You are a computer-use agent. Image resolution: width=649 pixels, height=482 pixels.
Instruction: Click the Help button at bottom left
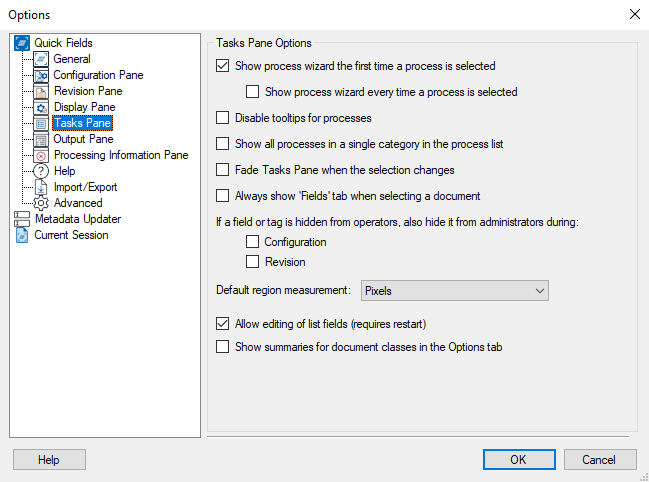click(49, 460)
